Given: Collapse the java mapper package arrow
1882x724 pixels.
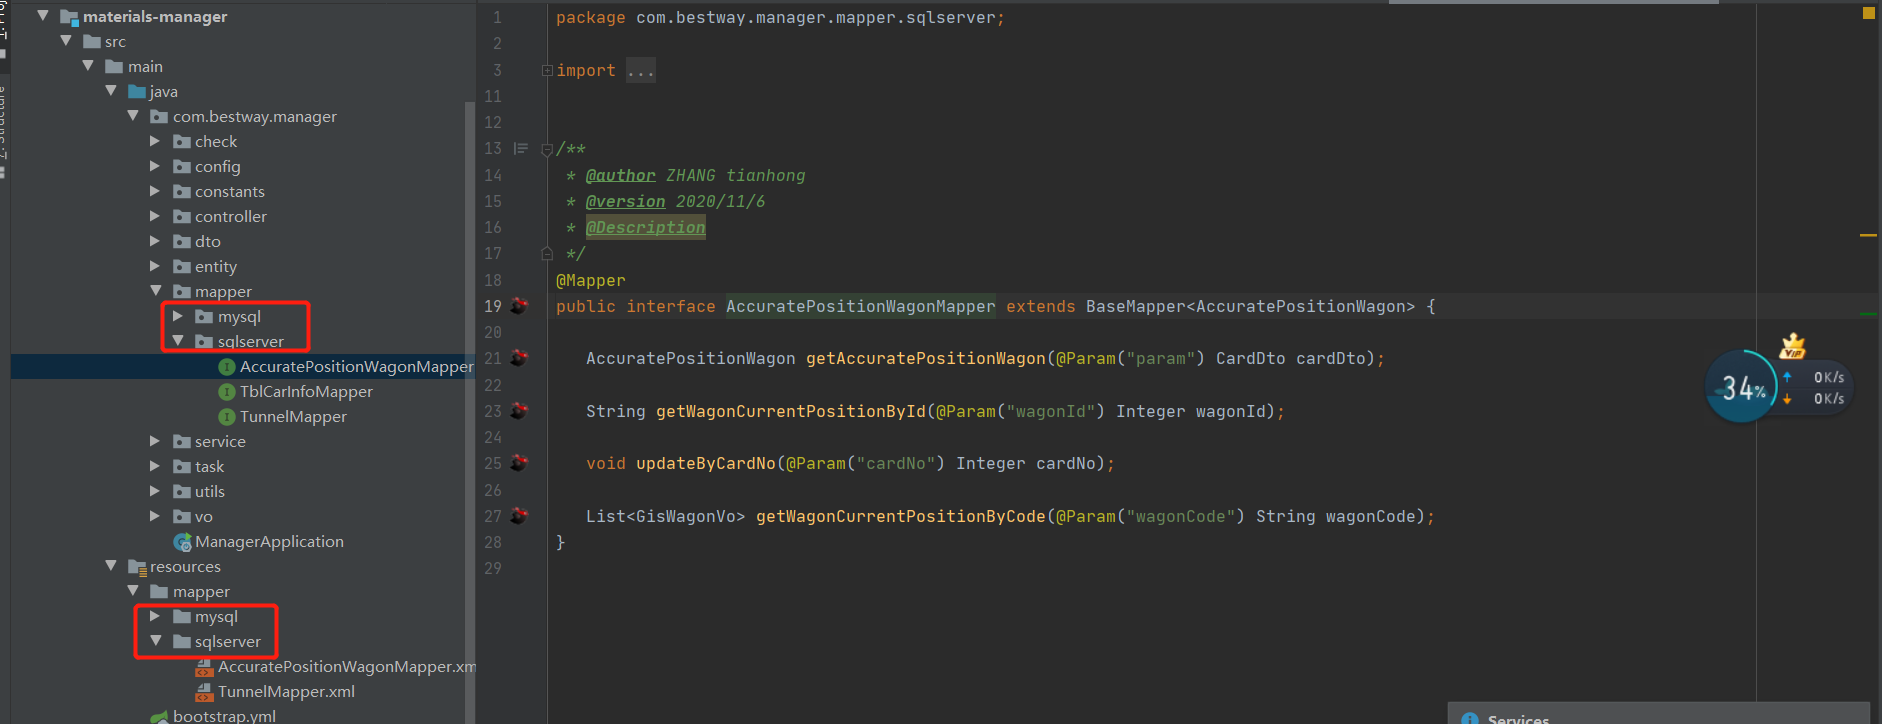Looking at the screenshot, I should [x=156, y=291].
